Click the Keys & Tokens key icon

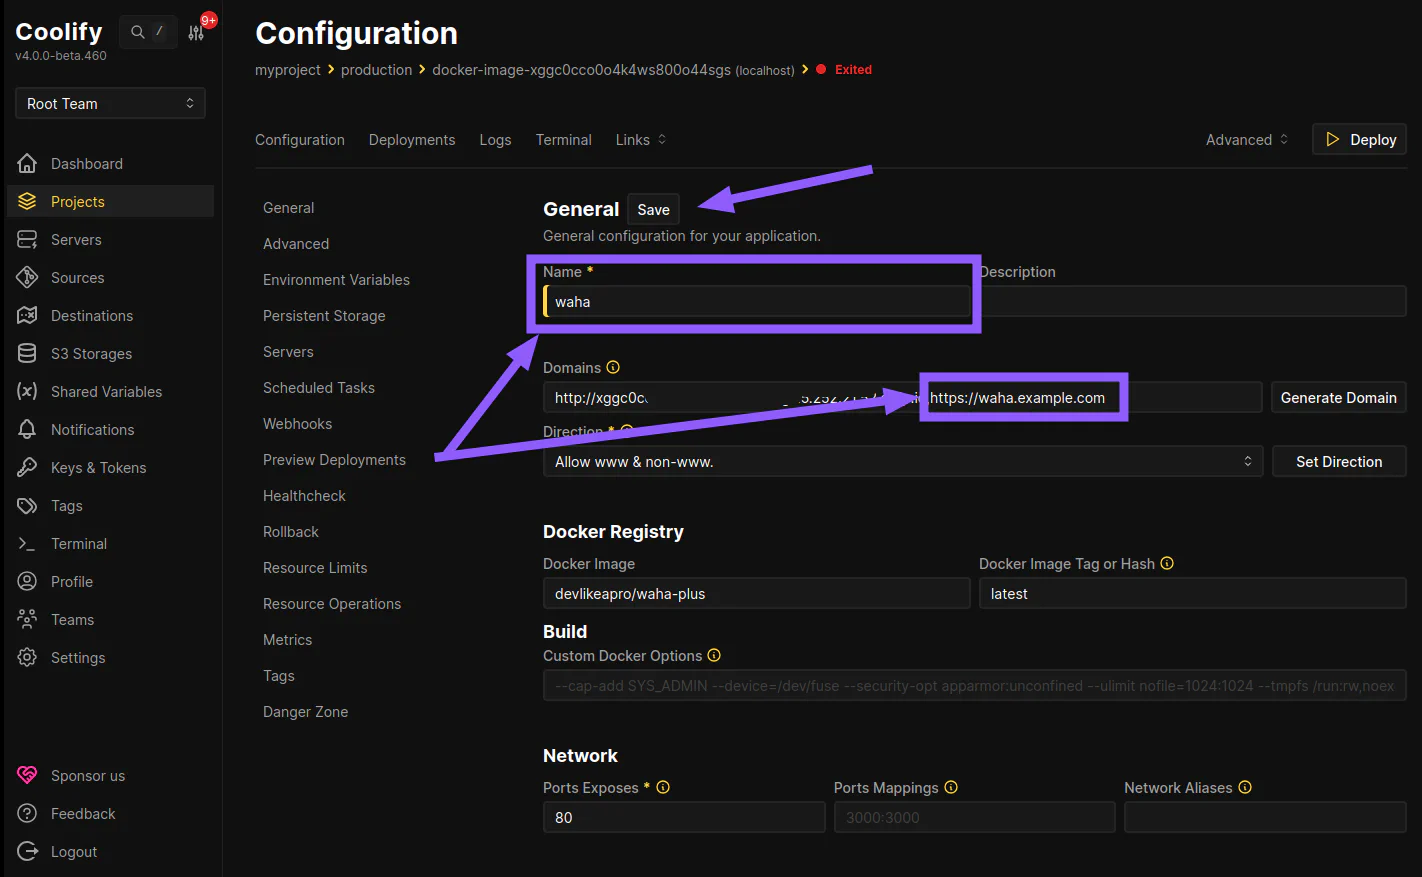click(x=27, y=468)
